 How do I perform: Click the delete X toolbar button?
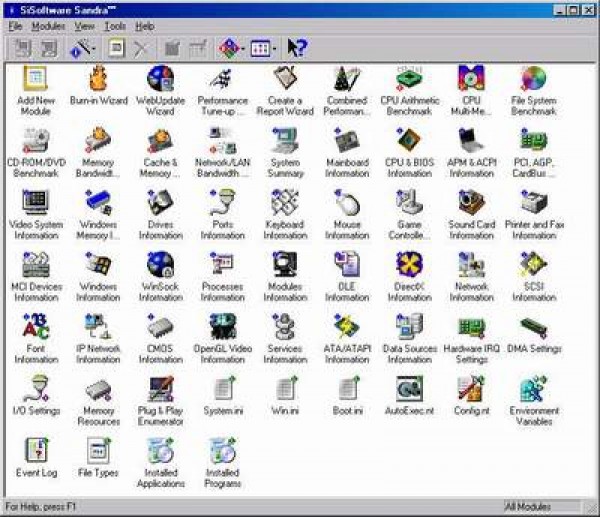click(x=141, y=48)
